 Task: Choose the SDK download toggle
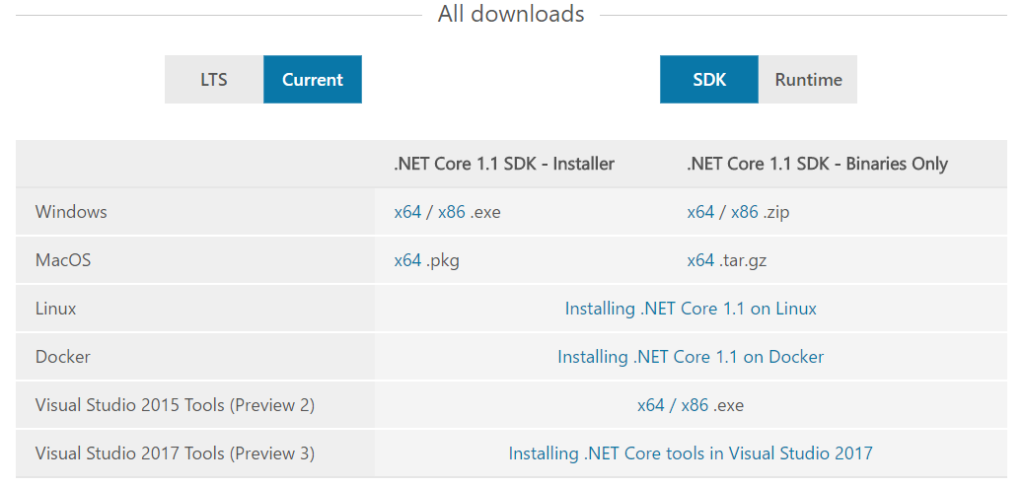709,80
